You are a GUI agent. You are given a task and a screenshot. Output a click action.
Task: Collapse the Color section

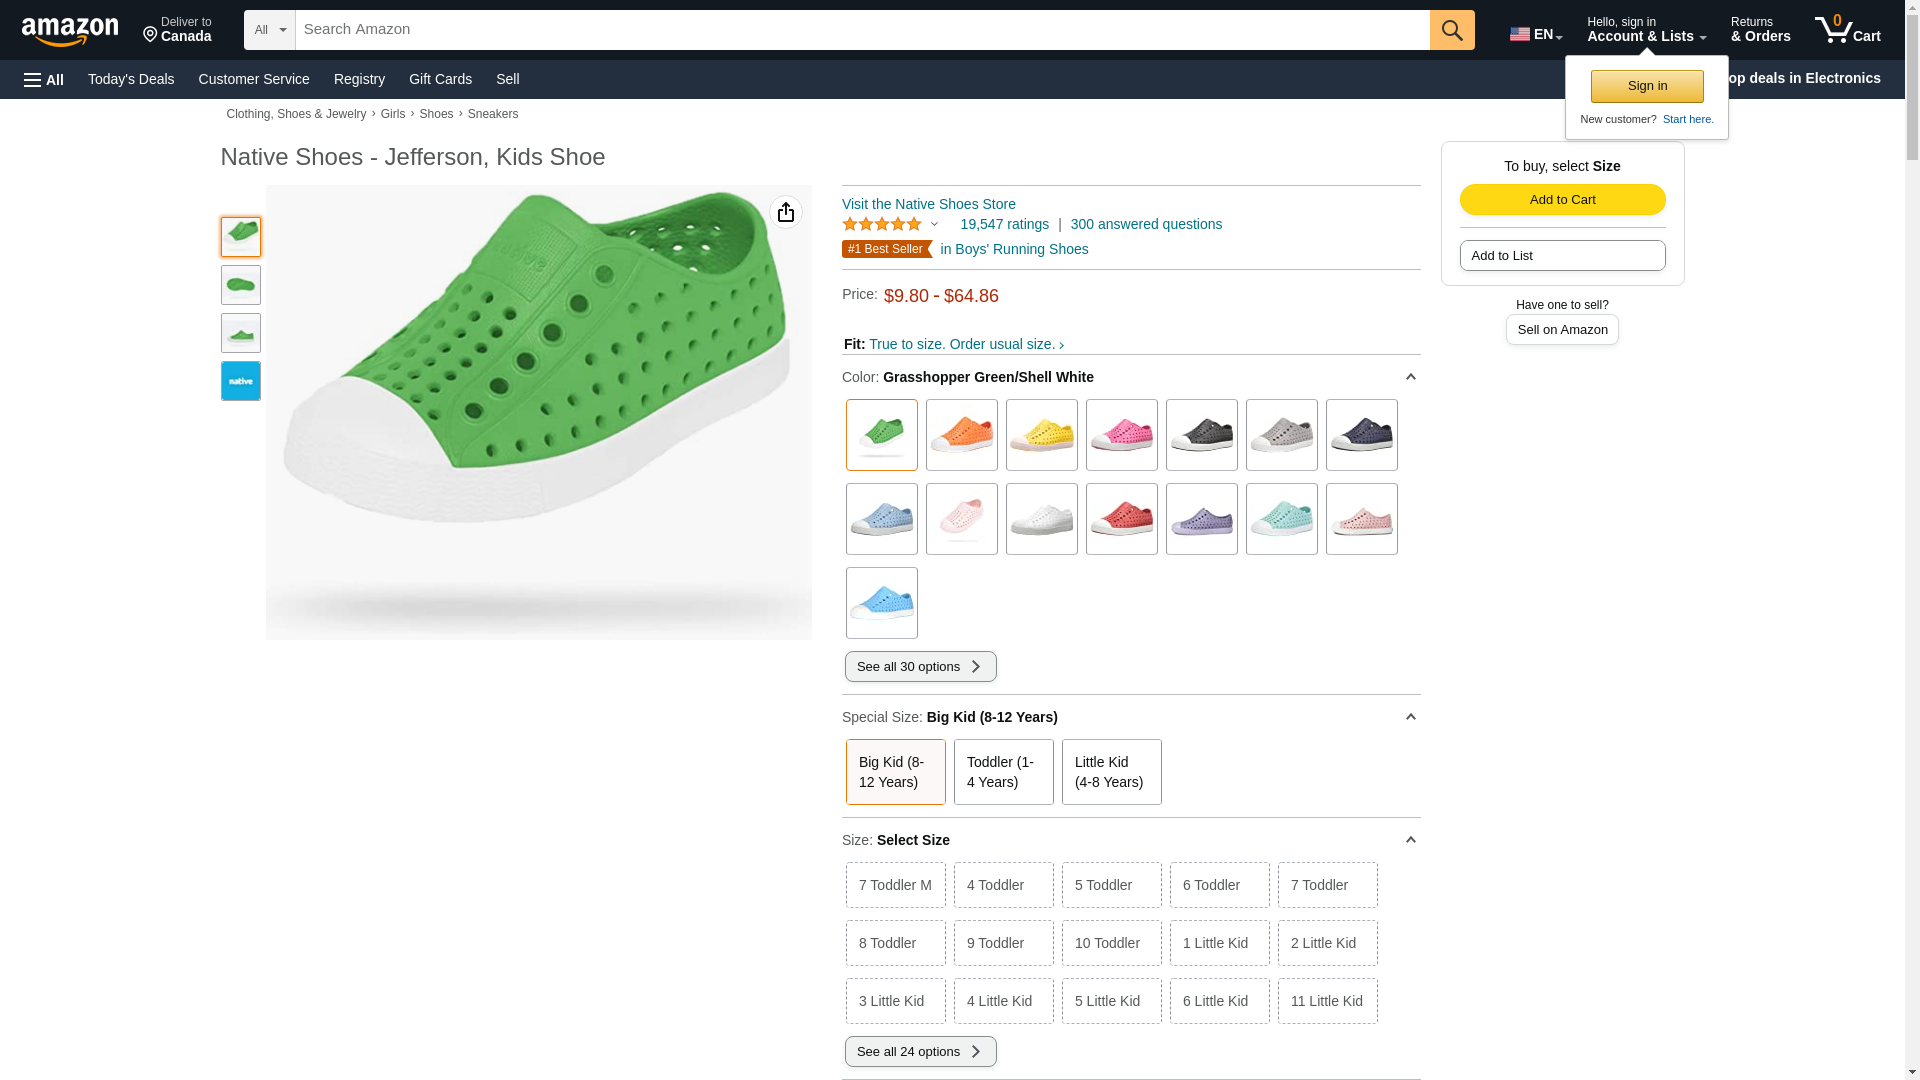pyautogui.click(x=1410, y=377)
